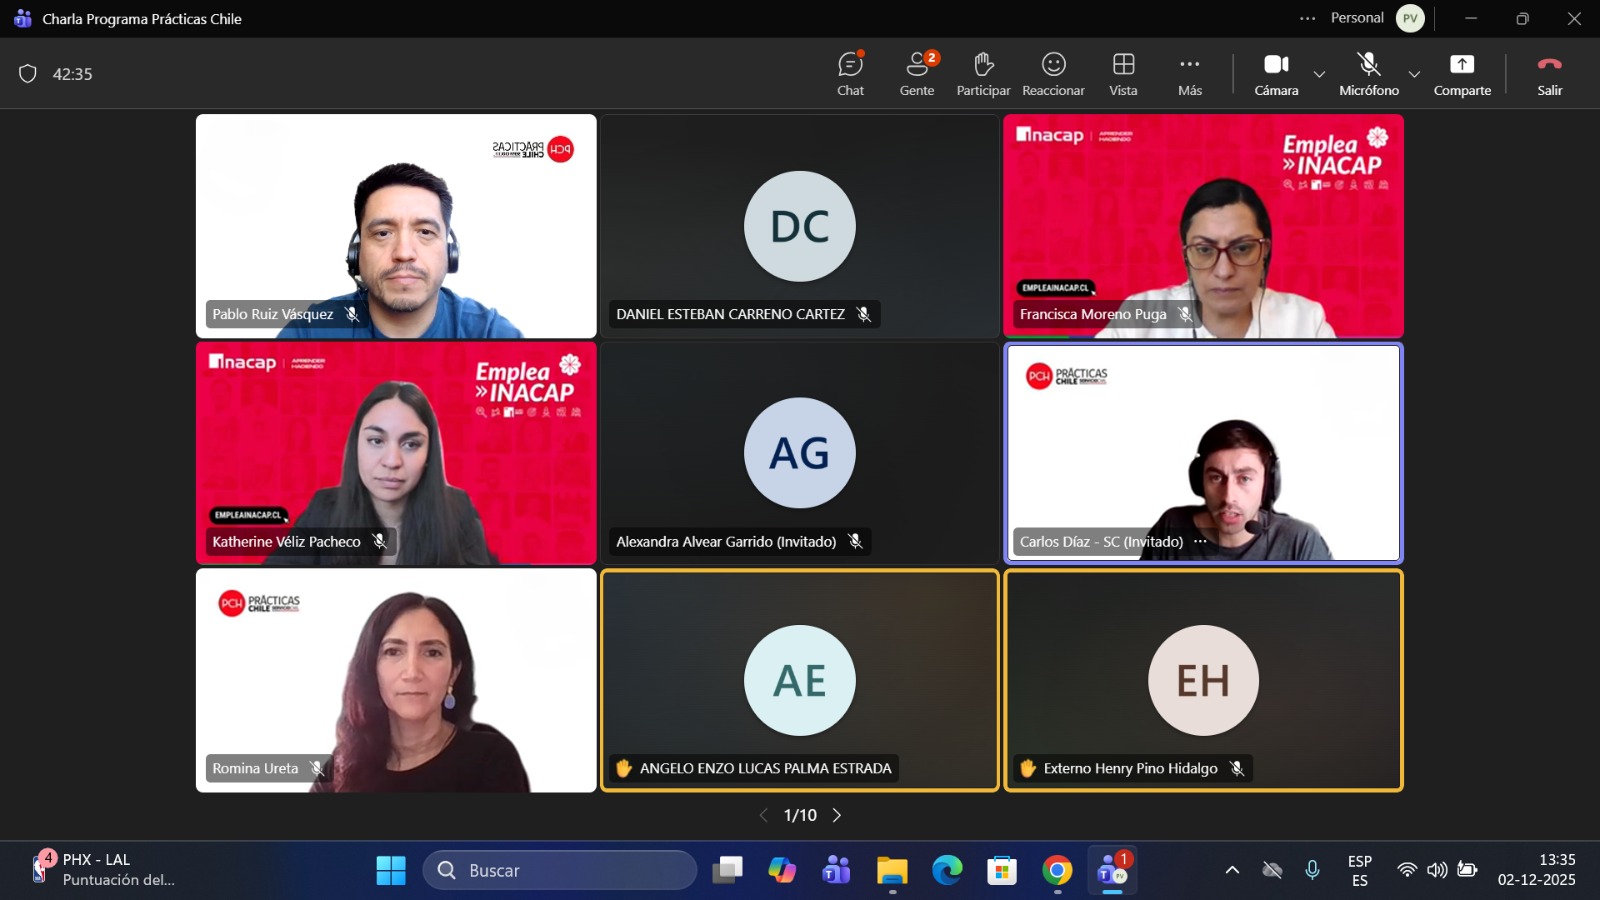Image resolution: width=1600 pixels, height=900 pixels.
Task: Change layout with Vista icon
Action: pos(1123,74)
